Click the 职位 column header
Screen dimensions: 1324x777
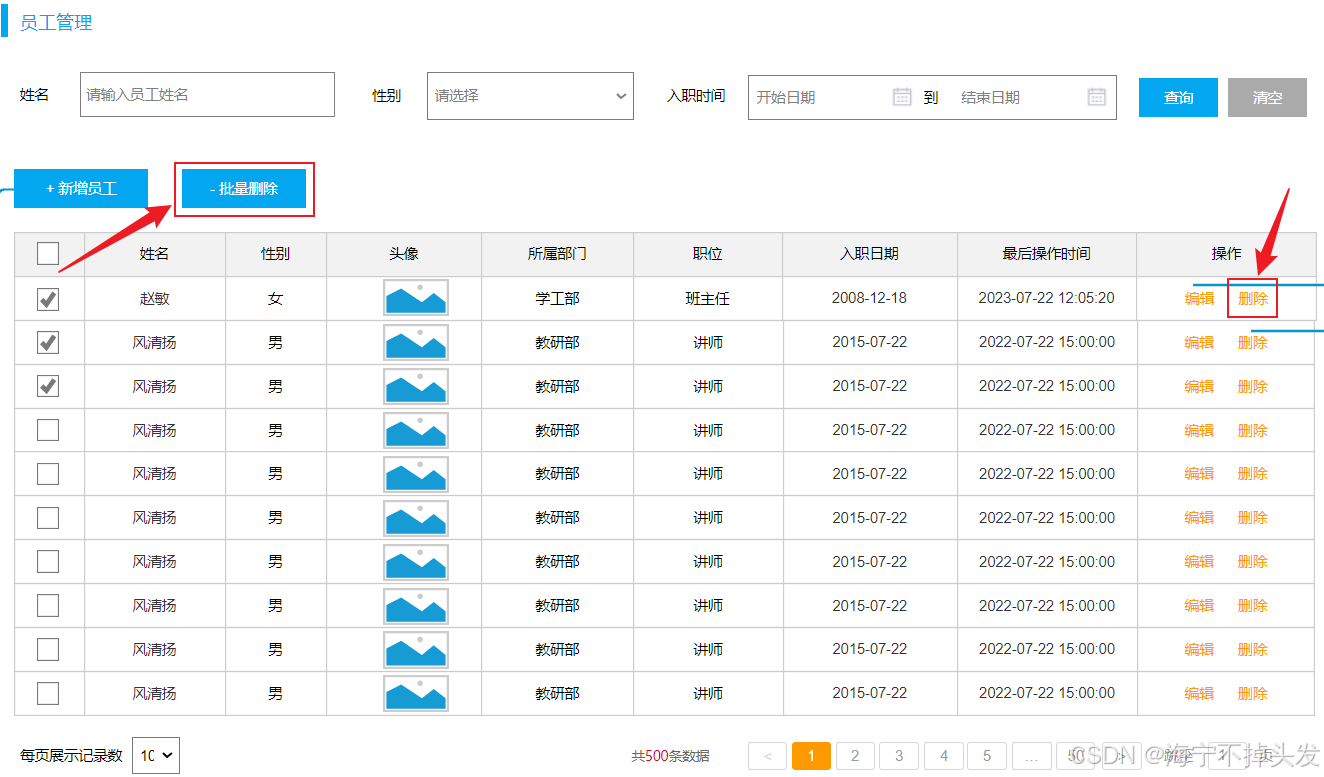click(x=708, y=254)
